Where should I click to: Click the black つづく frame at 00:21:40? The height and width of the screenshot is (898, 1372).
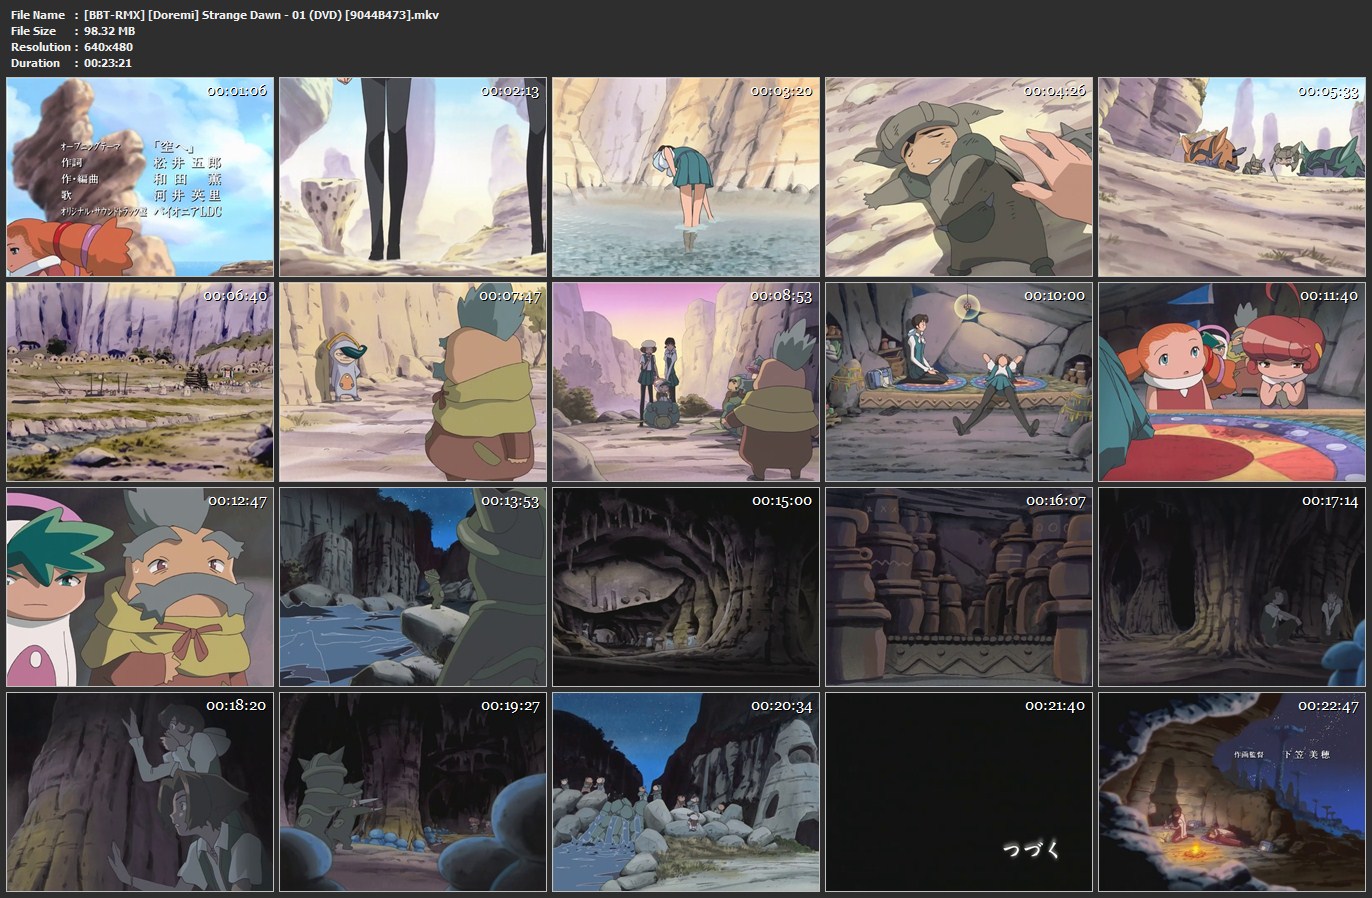pyautogui.click(x=959, y=792)
